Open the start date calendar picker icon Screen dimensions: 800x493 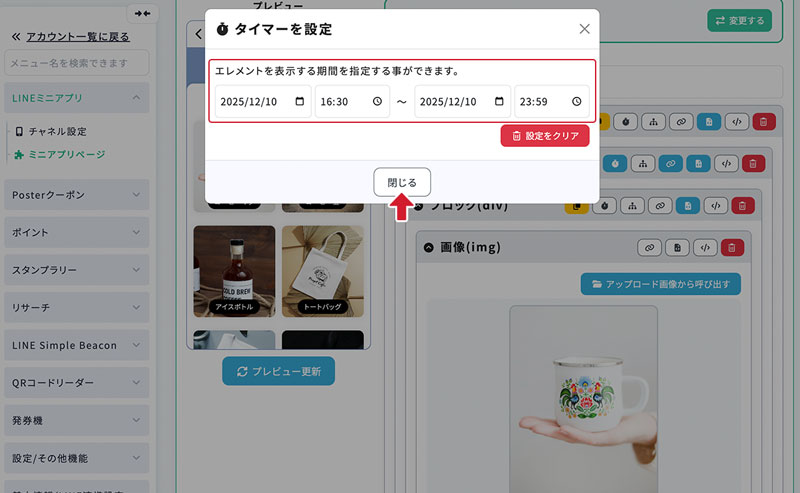pyautogui.click(x=299, y=102)
